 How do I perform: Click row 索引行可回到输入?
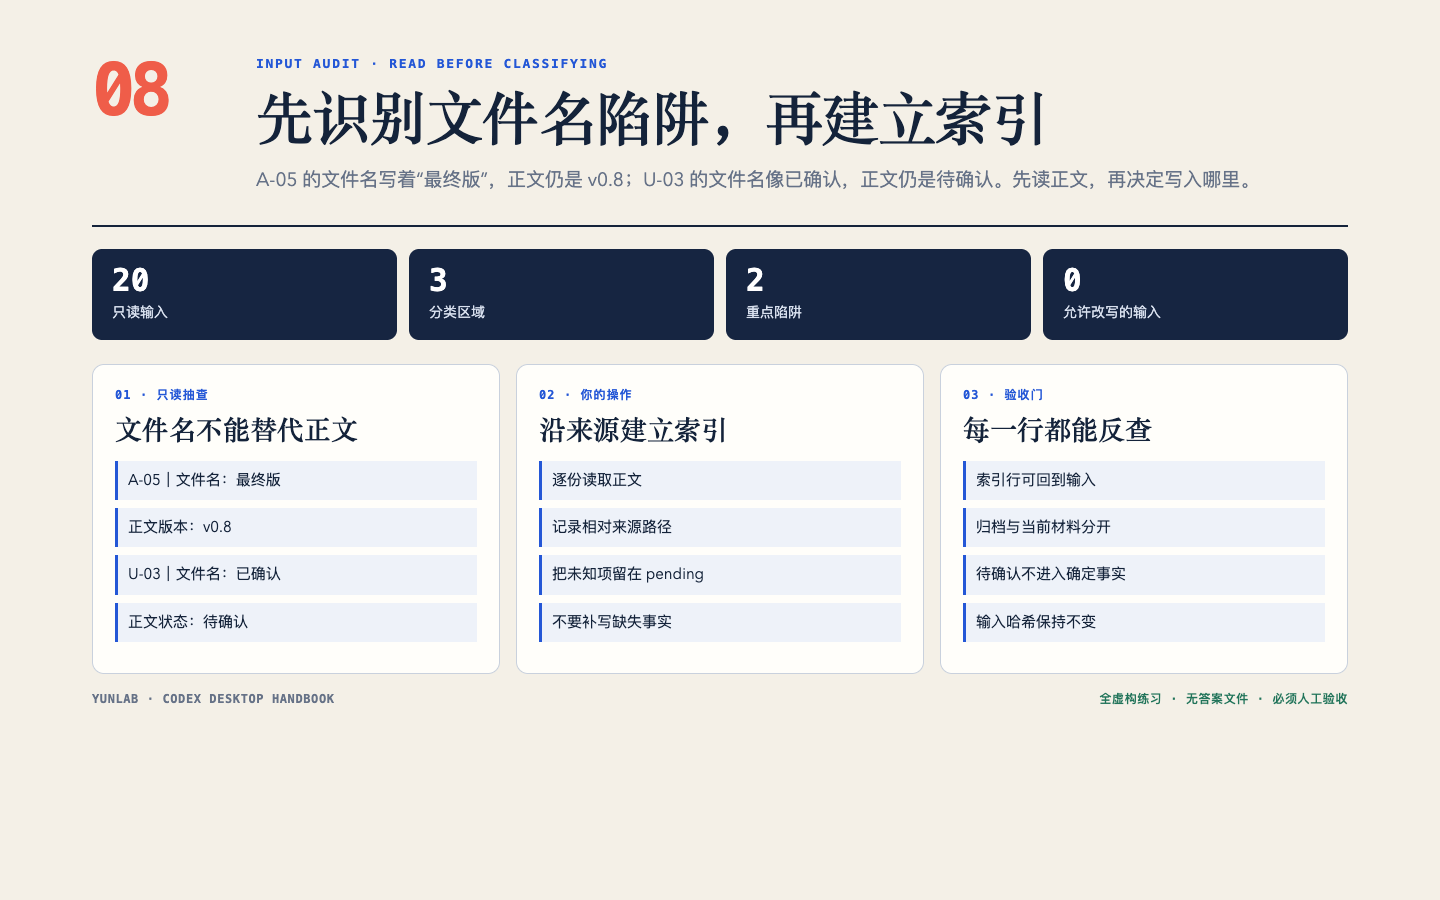[1144, 480]
